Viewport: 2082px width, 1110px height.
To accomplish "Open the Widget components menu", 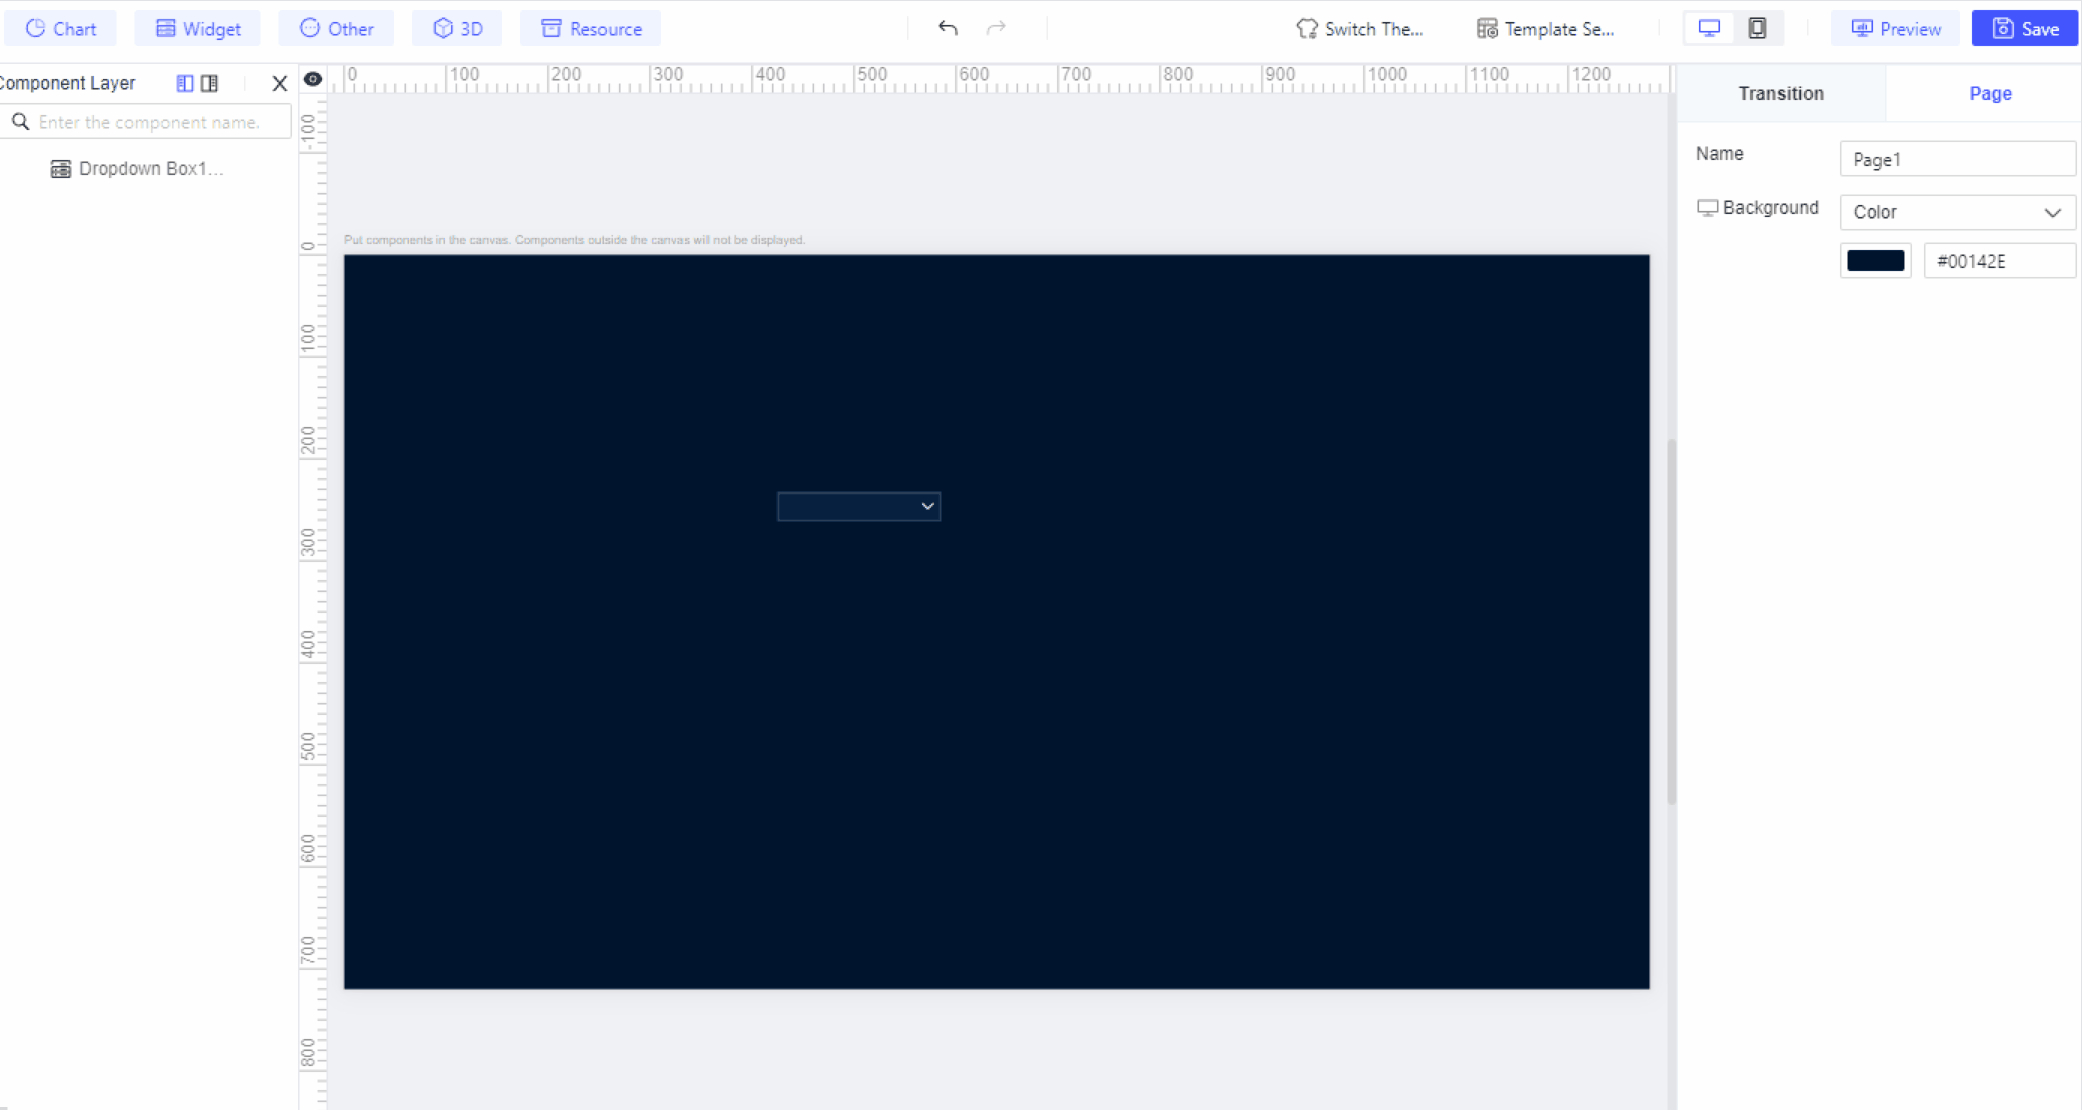I will (198, 29).
